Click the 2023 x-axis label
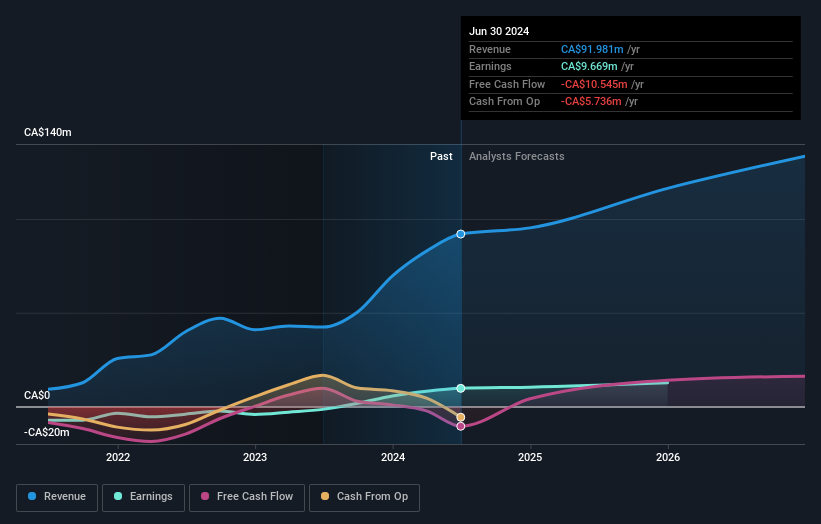 click(255, 458)
